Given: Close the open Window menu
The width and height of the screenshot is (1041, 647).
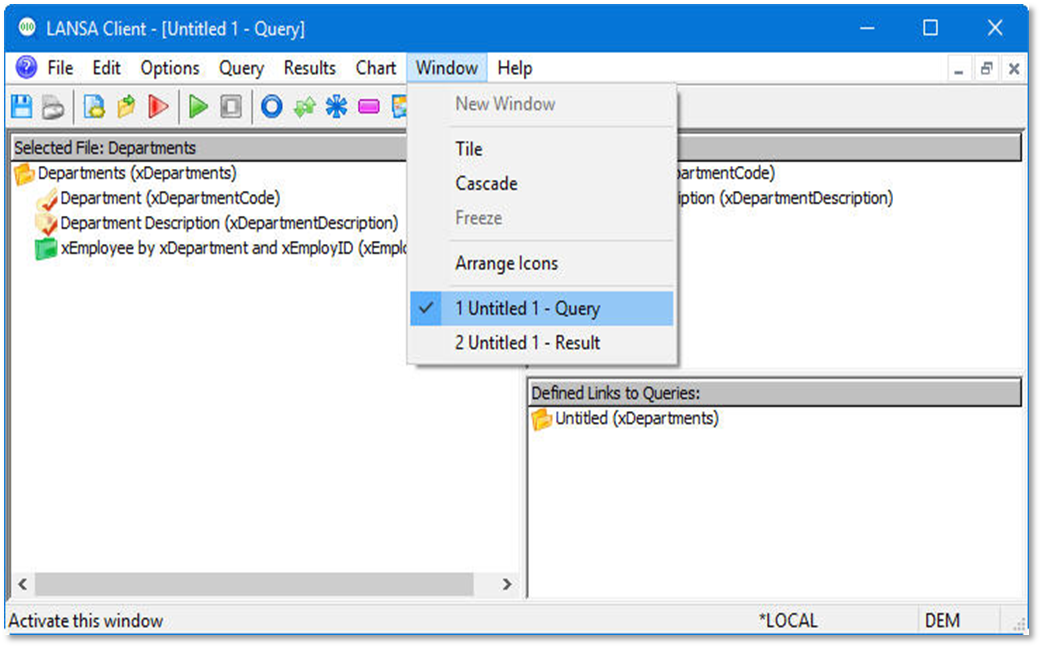Looking at the screenshot, I should [447, 68].
